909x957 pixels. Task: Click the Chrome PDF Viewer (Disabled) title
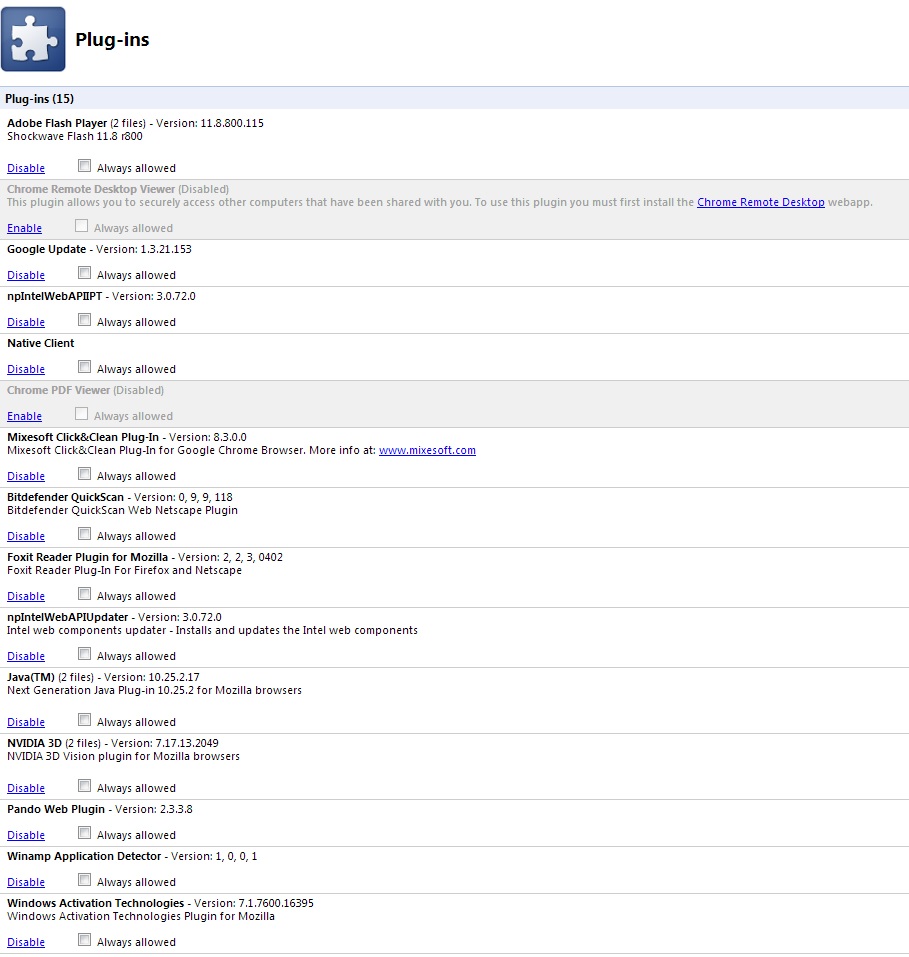click(x=85, y=390)
